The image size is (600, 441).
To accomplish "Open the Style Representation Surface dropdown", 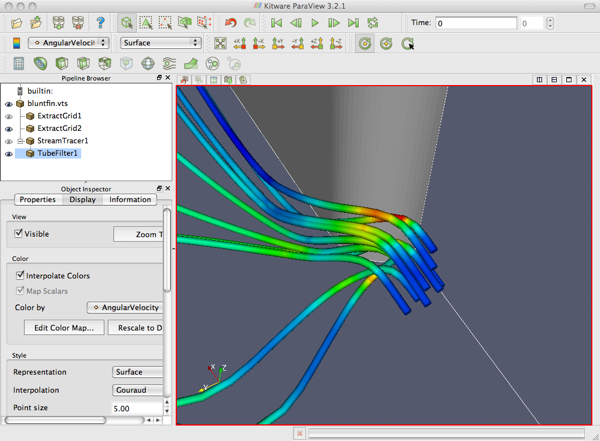I will pyautogui.click(x=138, y=372).
